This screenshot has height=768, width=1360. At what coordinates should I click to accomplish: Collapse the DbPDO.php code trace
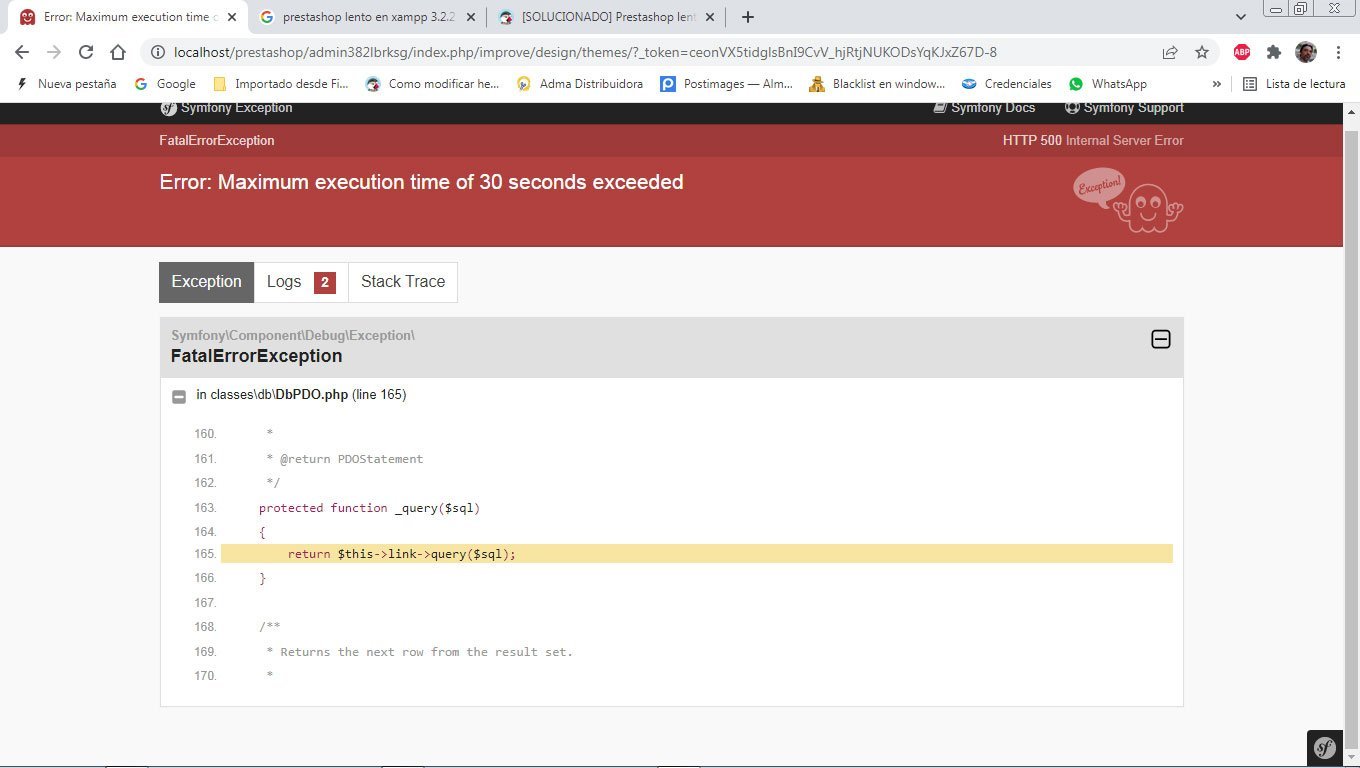pyautogui.click(x=179, y=397)
